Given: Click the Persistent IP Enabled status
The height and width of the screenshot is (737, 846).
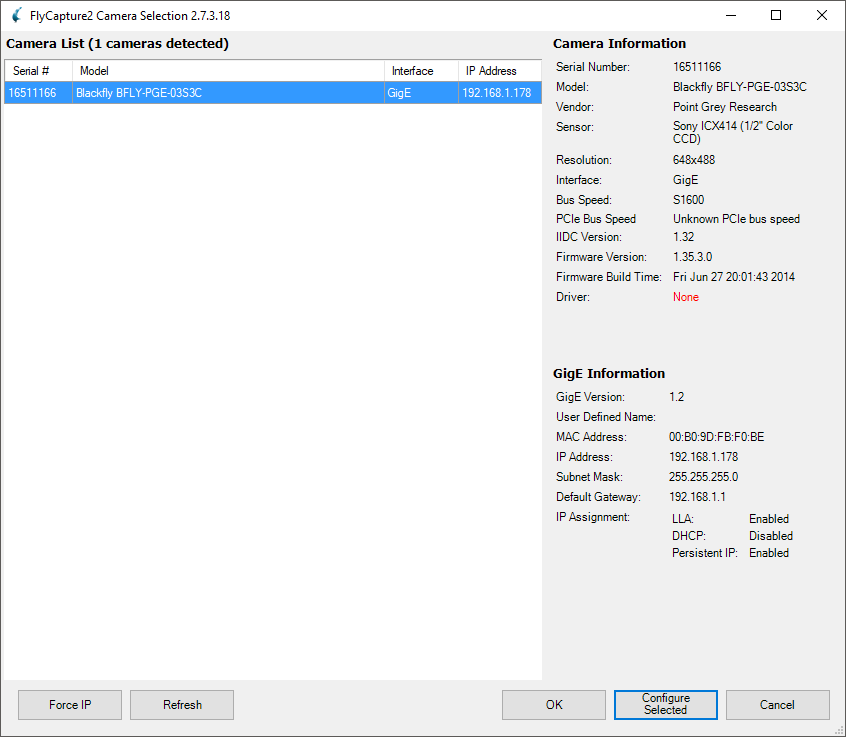Looking at the screenshot, I should click(768, 553).
